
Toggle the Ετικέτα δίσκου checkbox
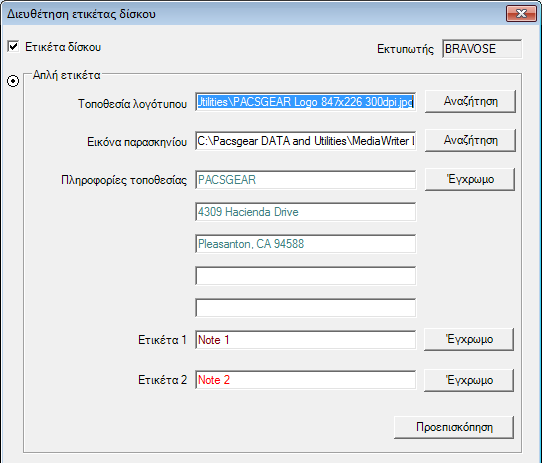point(13,46)
